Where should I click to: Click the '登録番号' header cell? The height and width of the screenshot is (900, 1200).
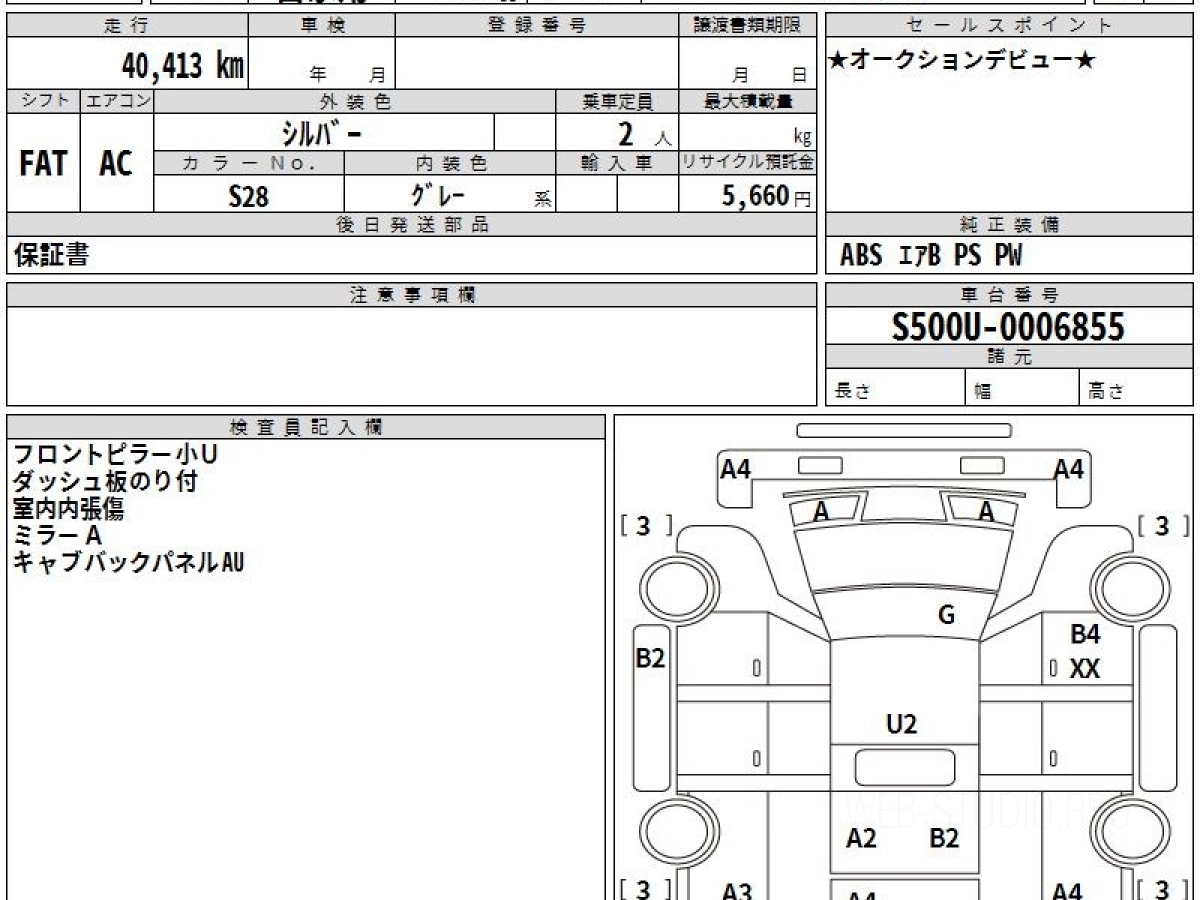pyautogui.click(x=537, y=26)
